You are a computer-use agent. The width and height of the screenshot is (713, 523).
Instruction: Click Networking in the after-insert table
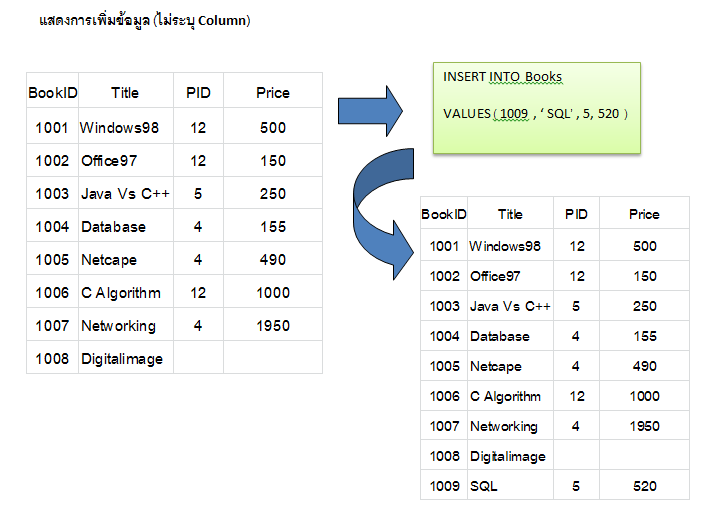[503, 427]
